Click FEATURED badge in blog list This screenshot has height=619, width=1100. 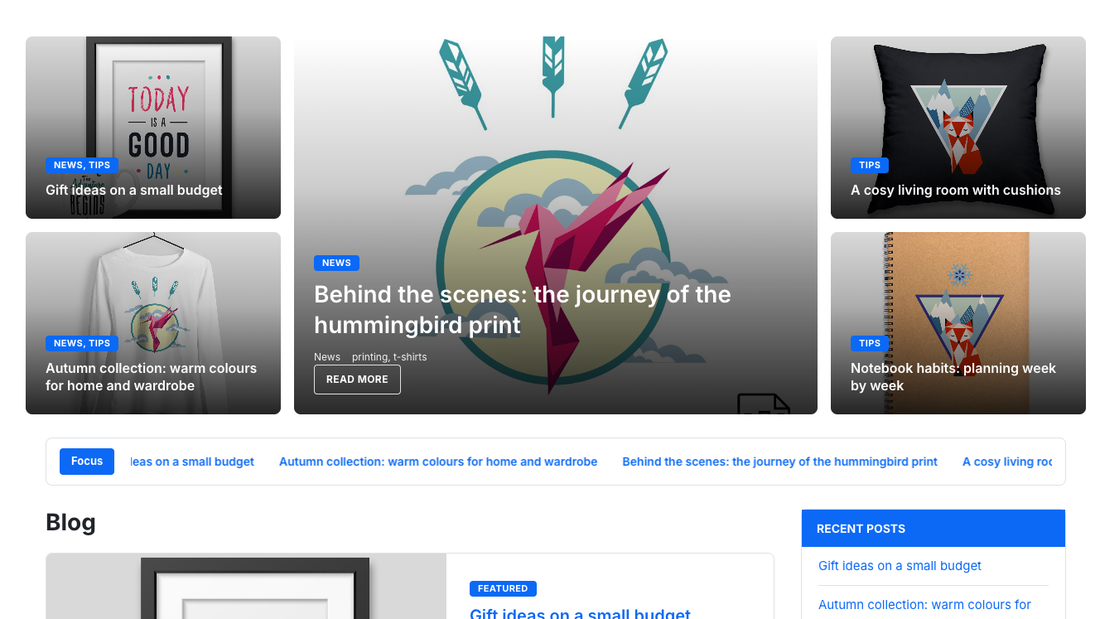(503, 588)
